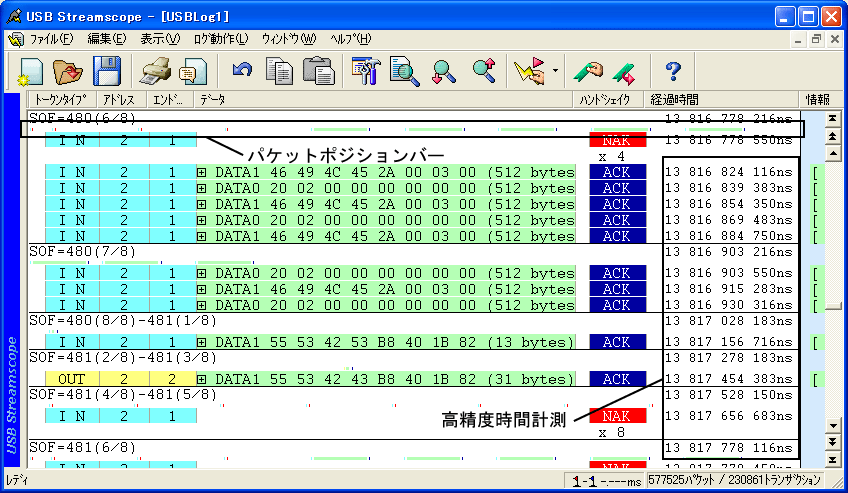Click the 情報 column header
Screen dimensions: 848x493
(x=817, y=99)
